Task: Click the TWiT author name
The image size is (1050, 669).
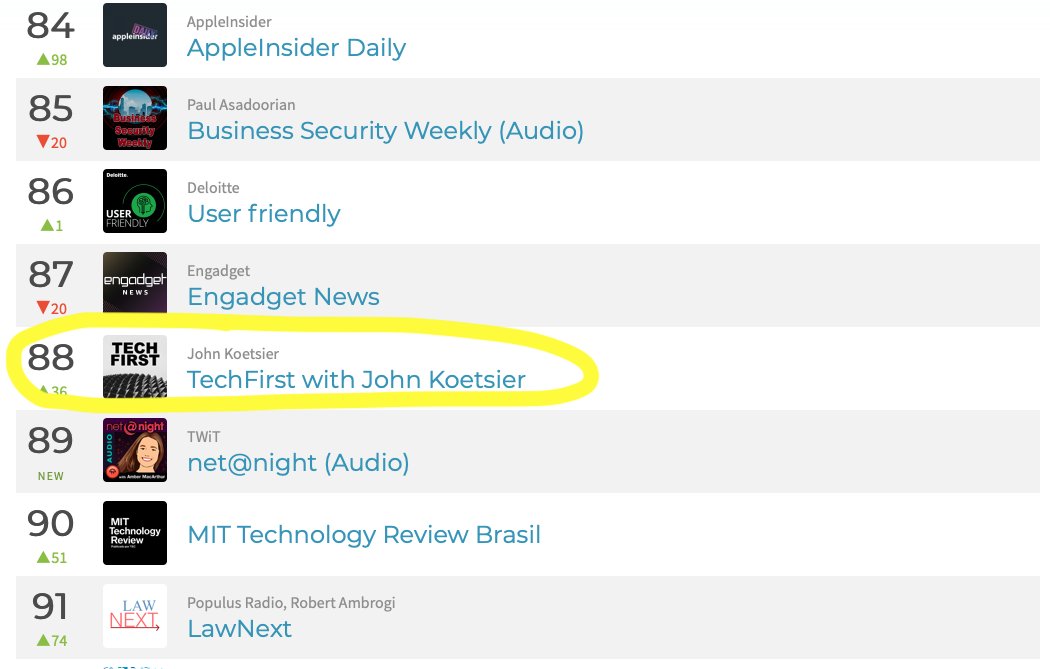Action: (204, 437)
